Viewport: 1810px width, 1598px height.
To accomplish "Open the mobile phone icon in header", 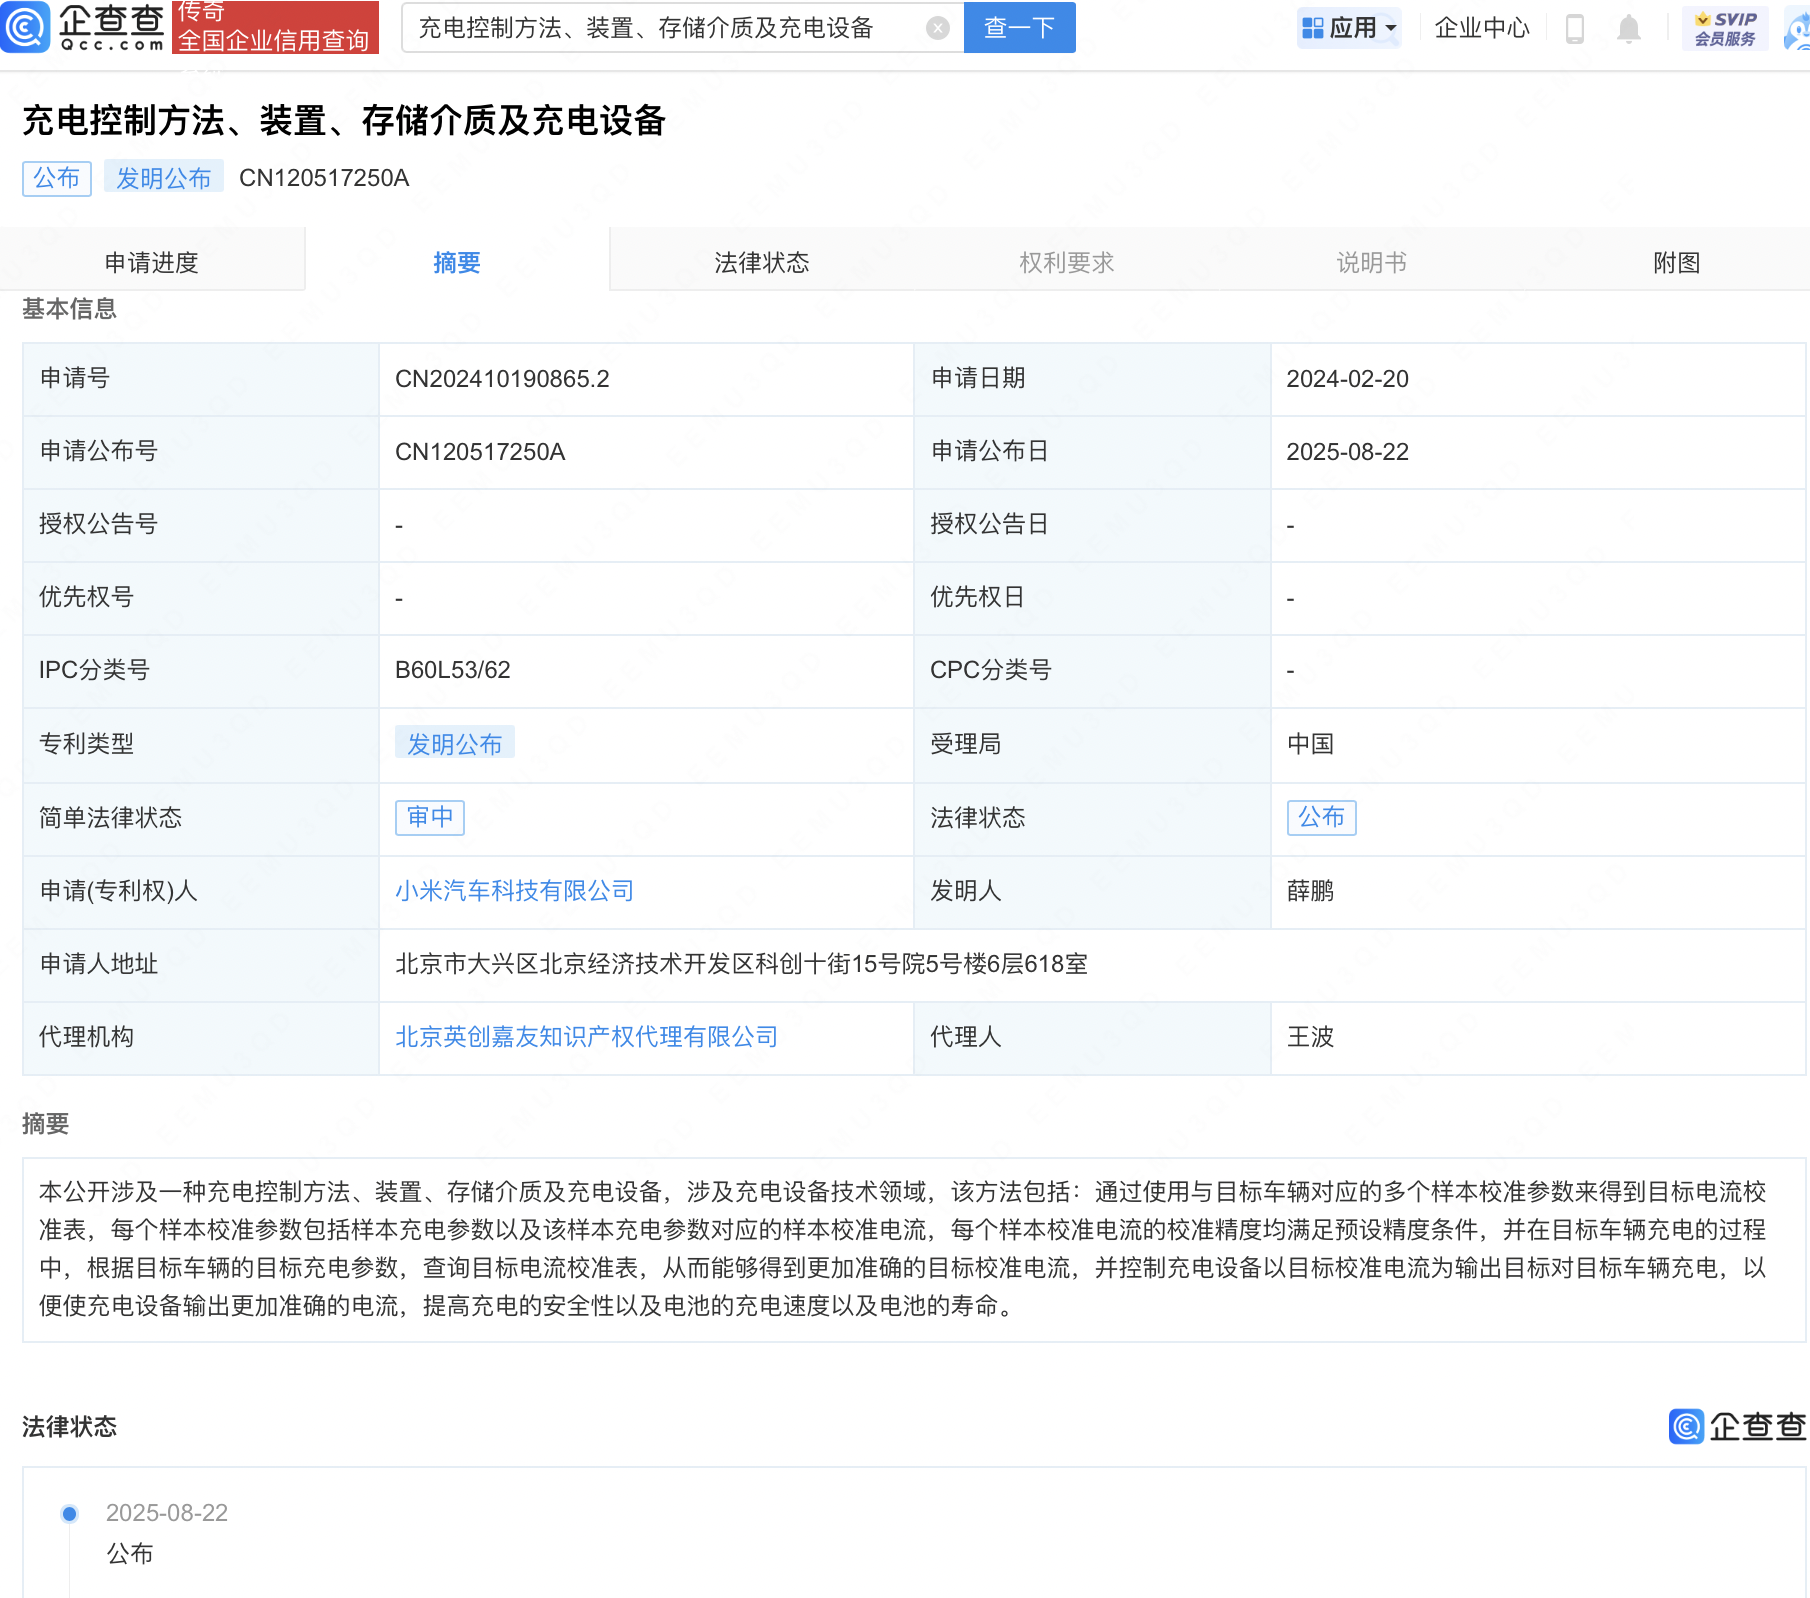I will click(x=1574, y=28).
